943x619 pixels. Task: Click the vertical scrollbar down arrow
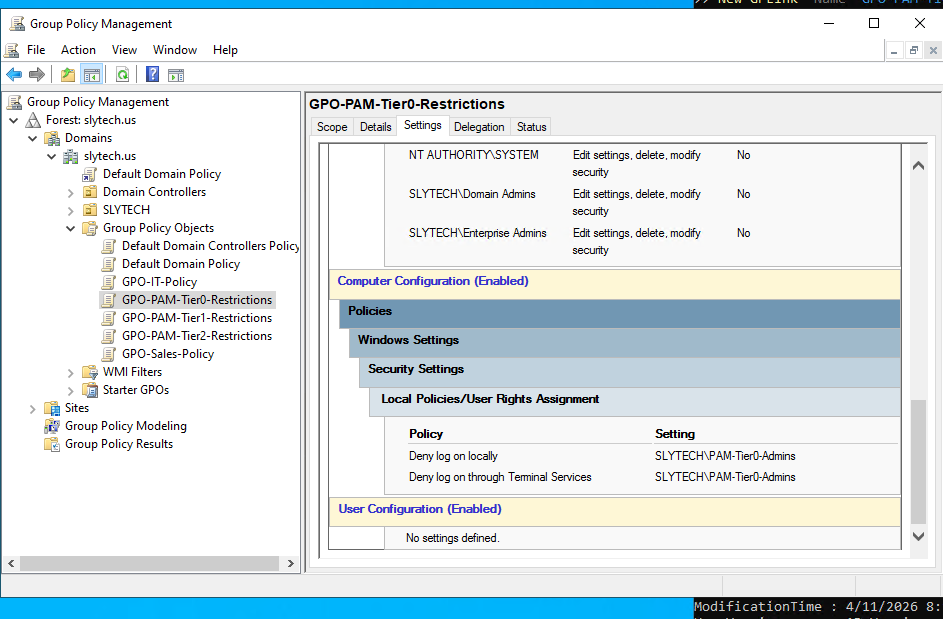click(x=918, y=537)
